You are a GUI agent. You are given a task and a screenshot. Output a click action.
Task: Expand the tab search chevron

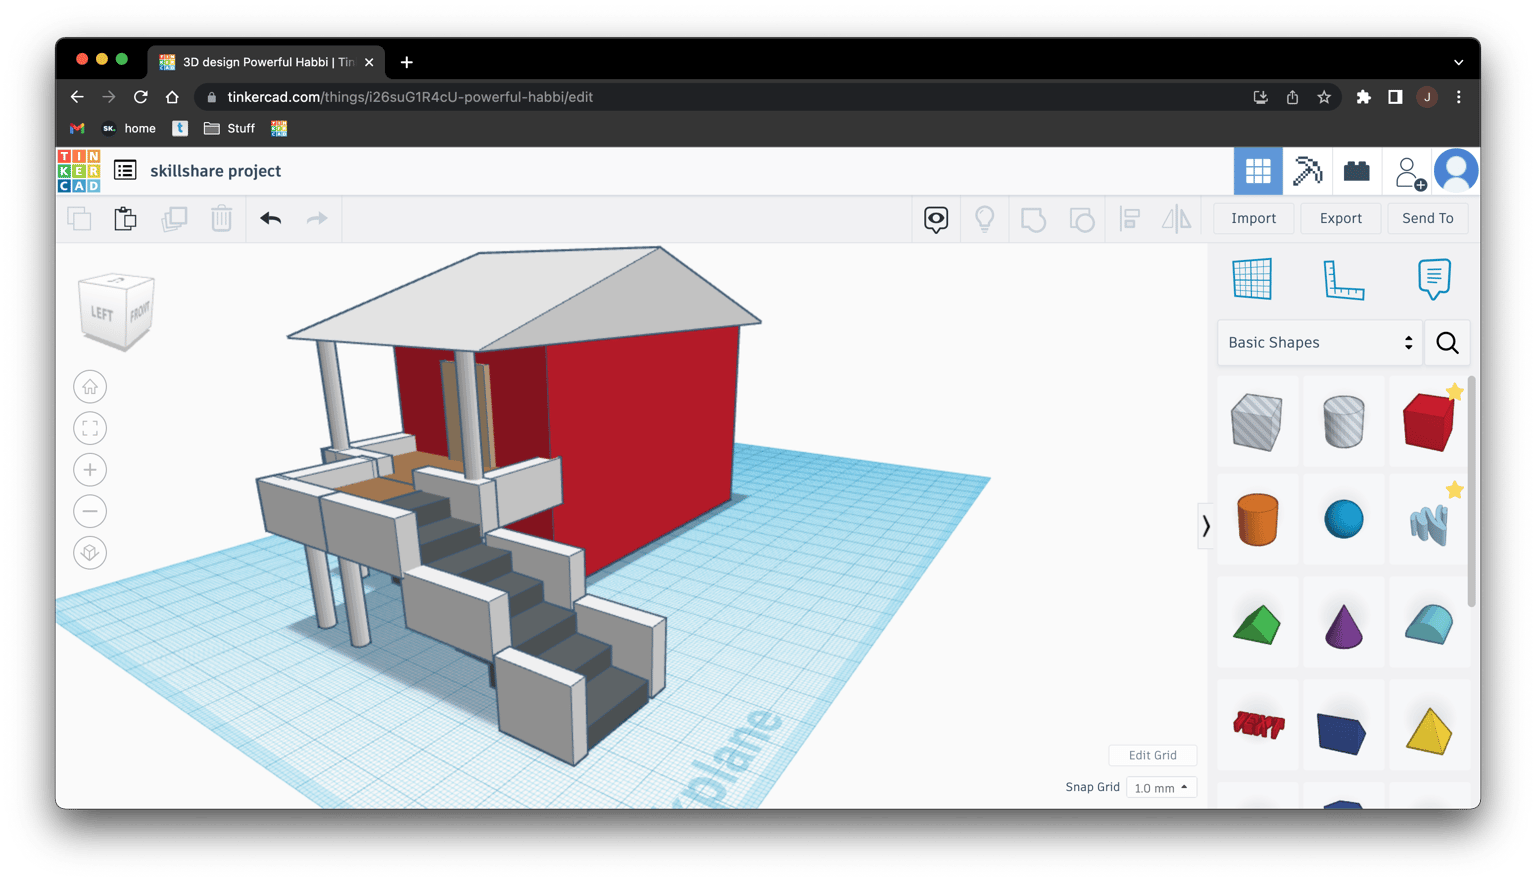tap(1459, 62)
